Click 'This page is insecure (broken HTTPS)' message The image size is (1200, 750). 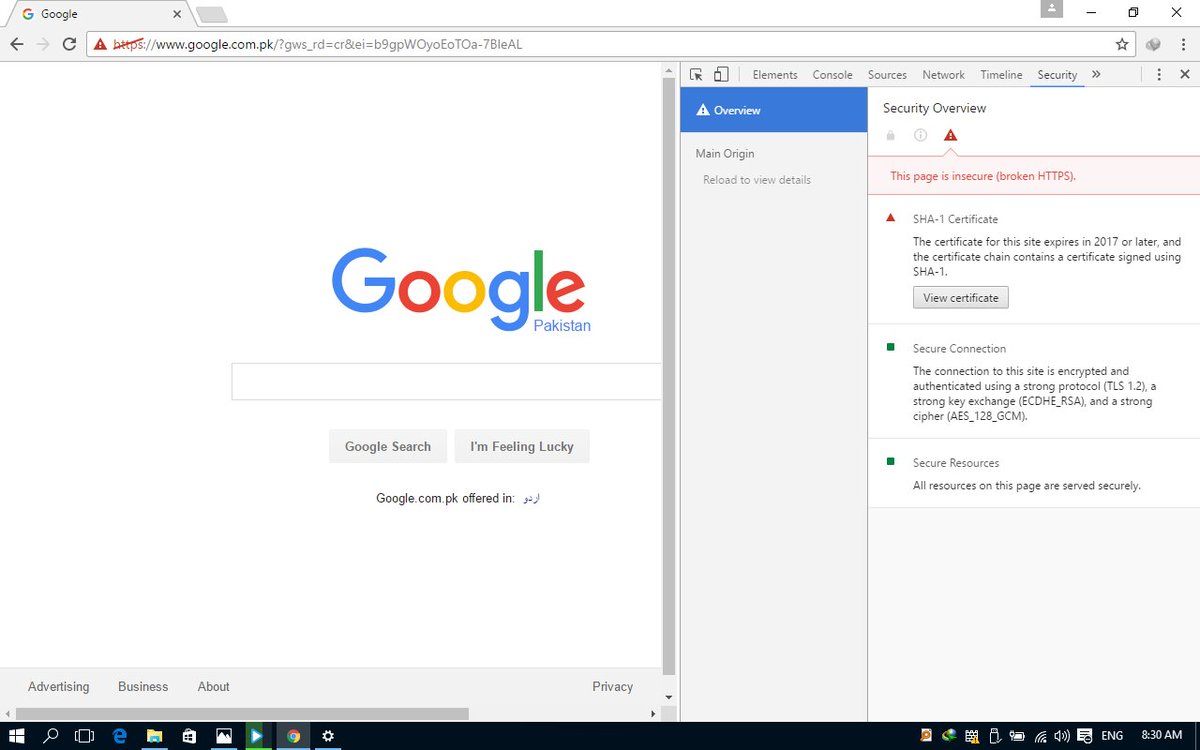983,176
